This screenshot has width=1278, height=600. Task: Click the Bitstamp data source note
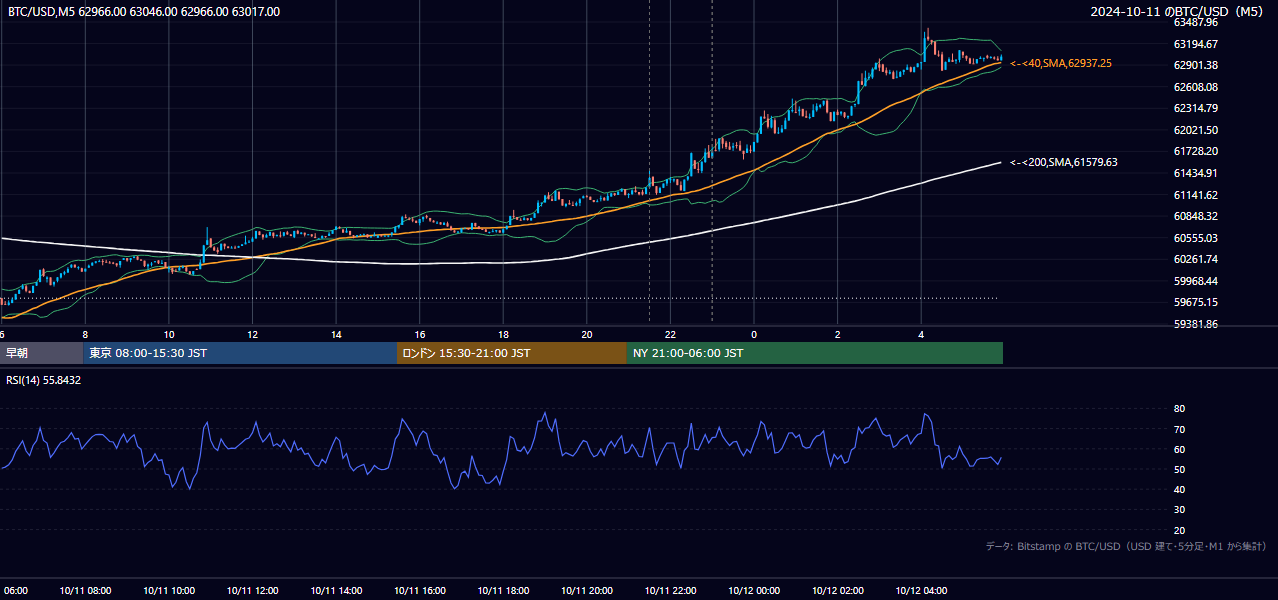click(x=1126, y=546)
